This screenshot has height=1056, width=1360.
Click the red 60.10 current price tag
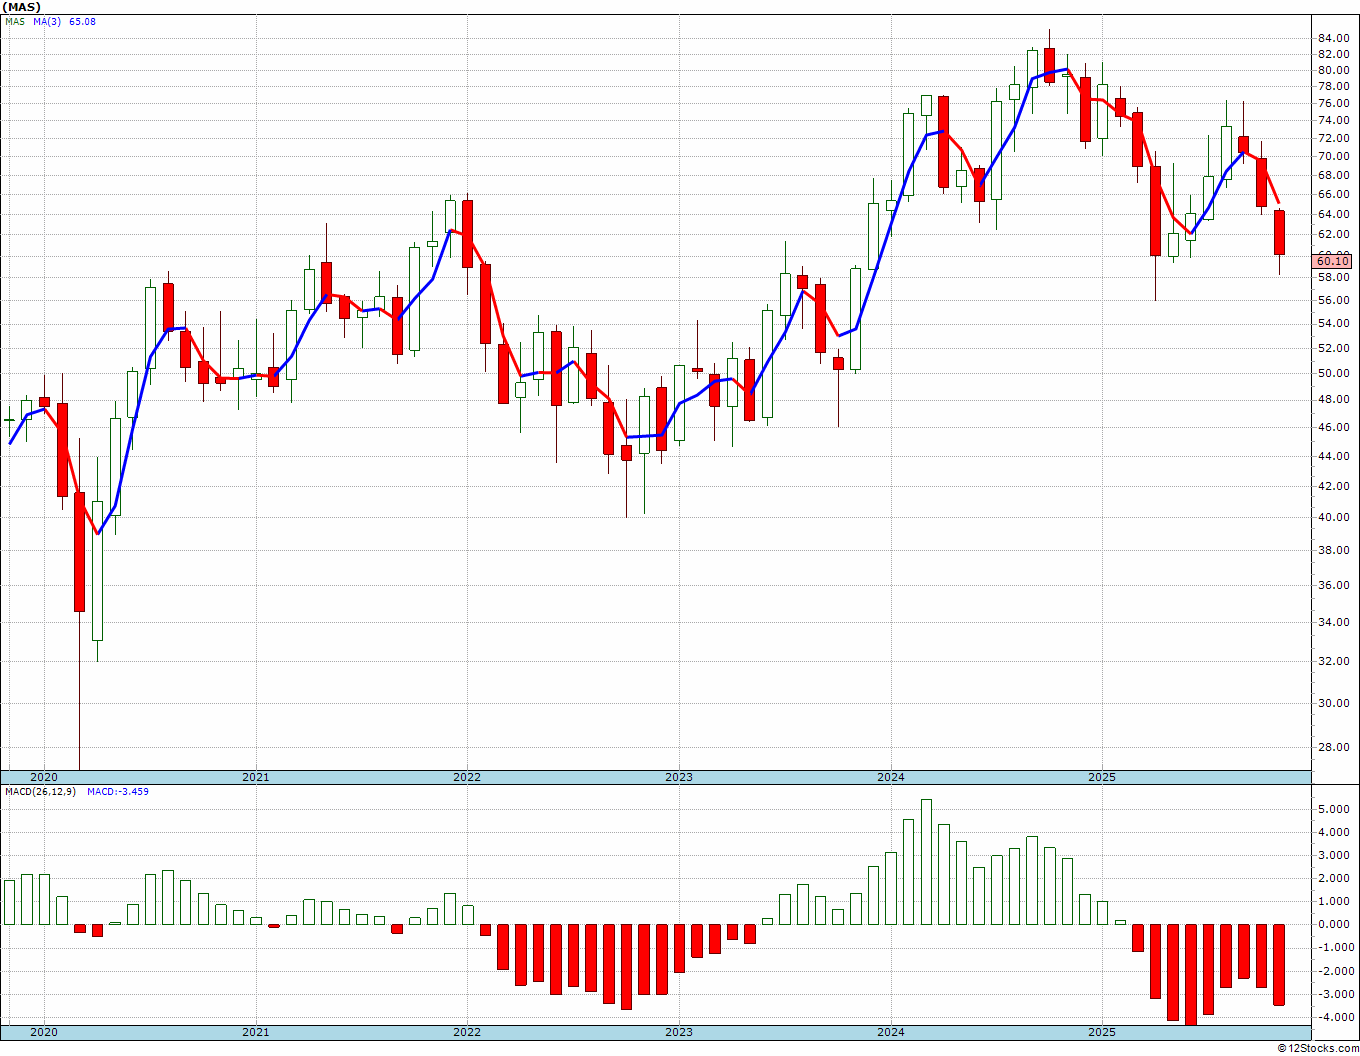[x=1332, y=261]
